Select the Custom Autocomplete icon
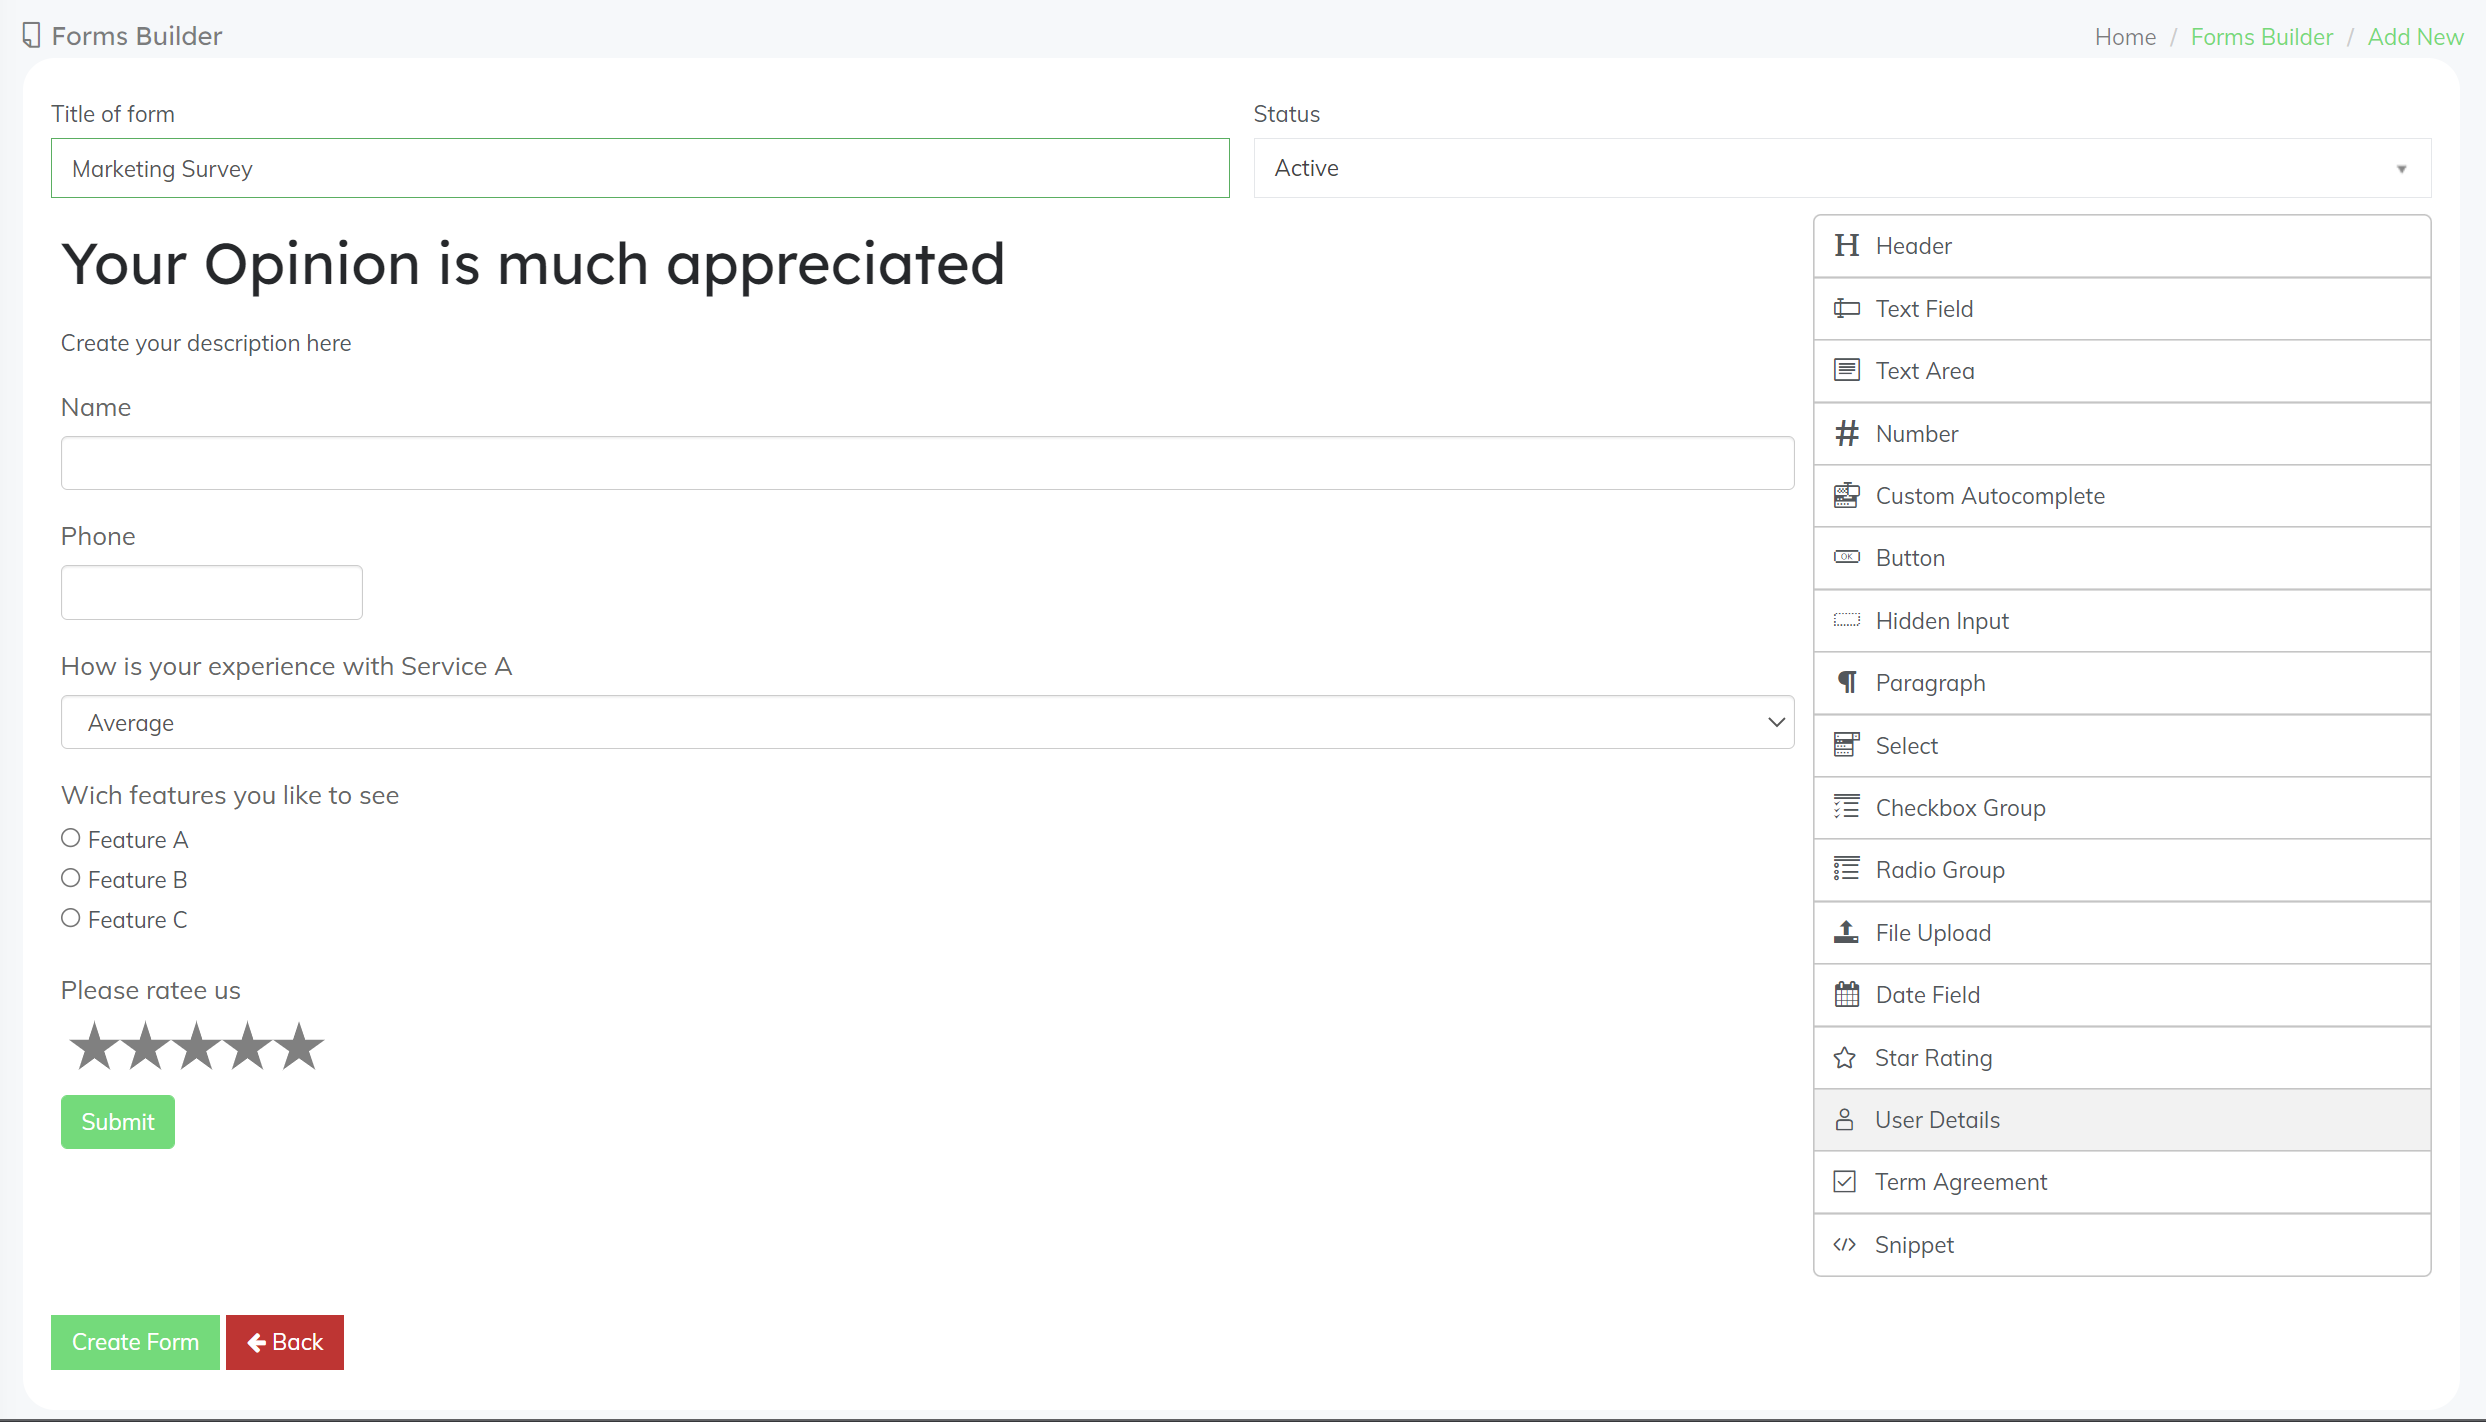 click(x=1846, y=495)
